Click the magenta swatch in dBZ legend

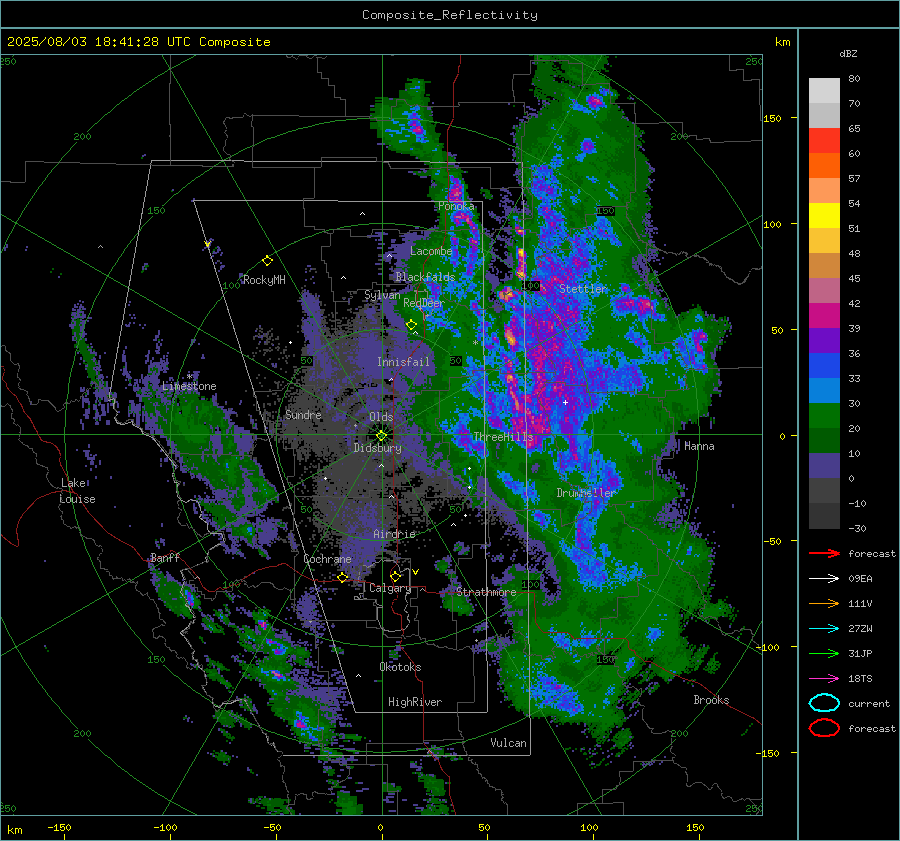click(824, 316)
